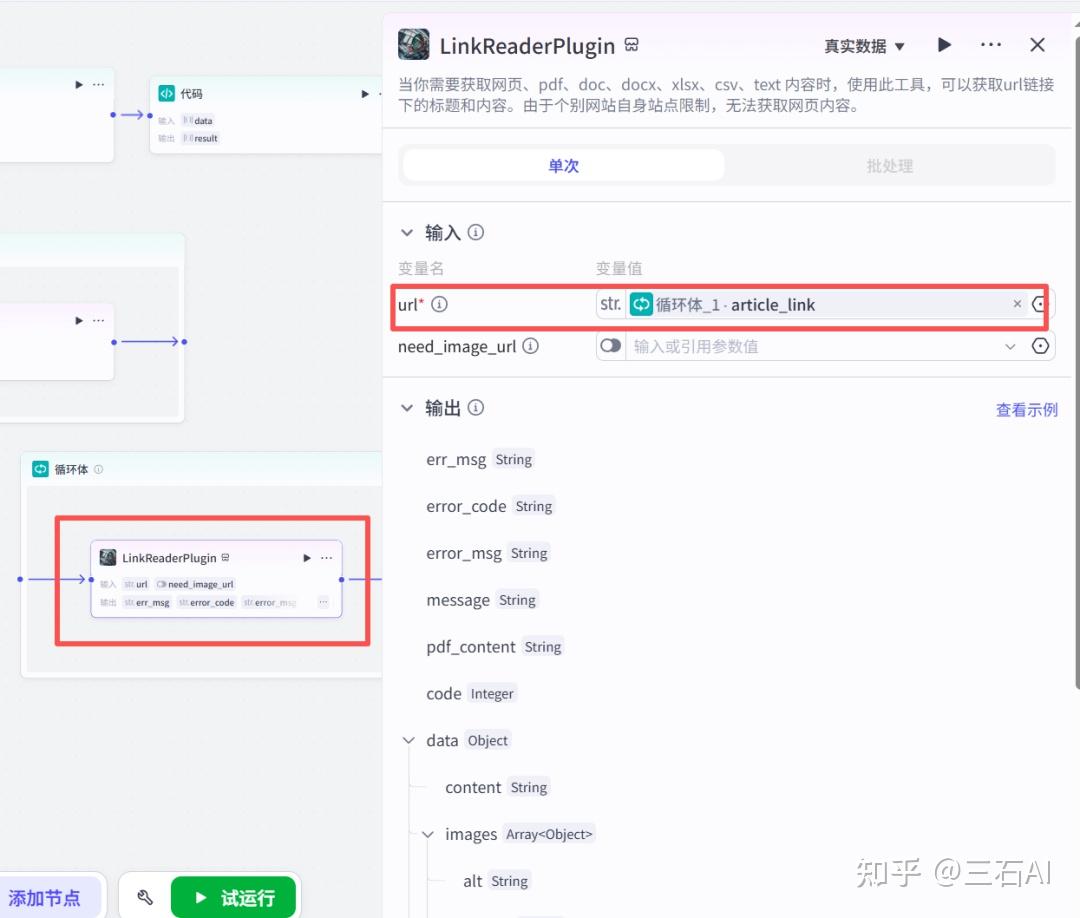
Task: Open the need_image_url value dropdown arrow
Action: (x=1009, y=346)
